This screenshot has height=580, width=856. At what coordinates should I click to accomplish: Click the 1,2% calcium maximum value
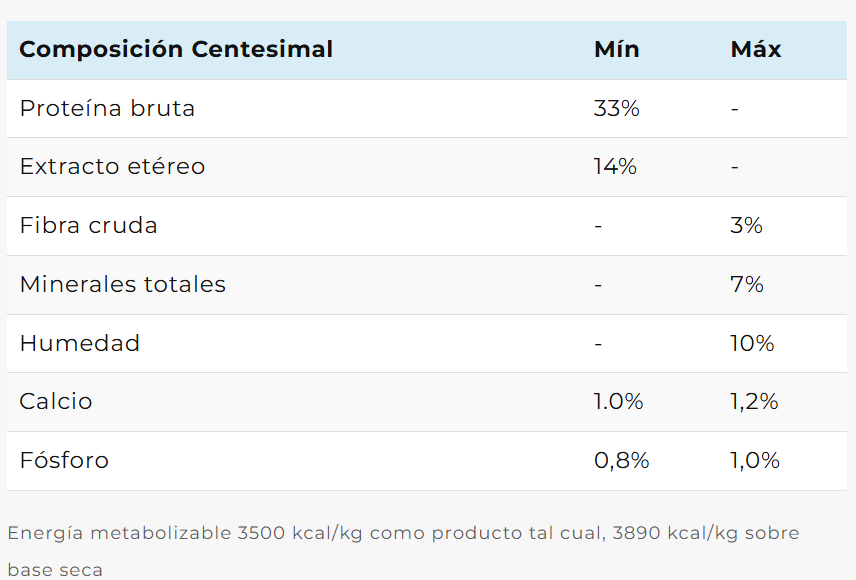[x=754, y=401]
